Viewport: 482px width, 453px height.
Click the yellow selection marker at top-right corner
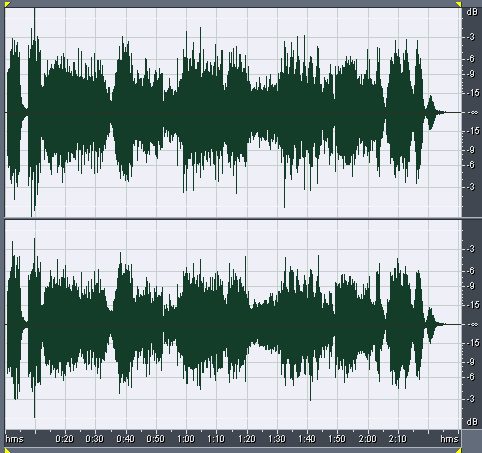pyautogui.click(x=459, y=4)
